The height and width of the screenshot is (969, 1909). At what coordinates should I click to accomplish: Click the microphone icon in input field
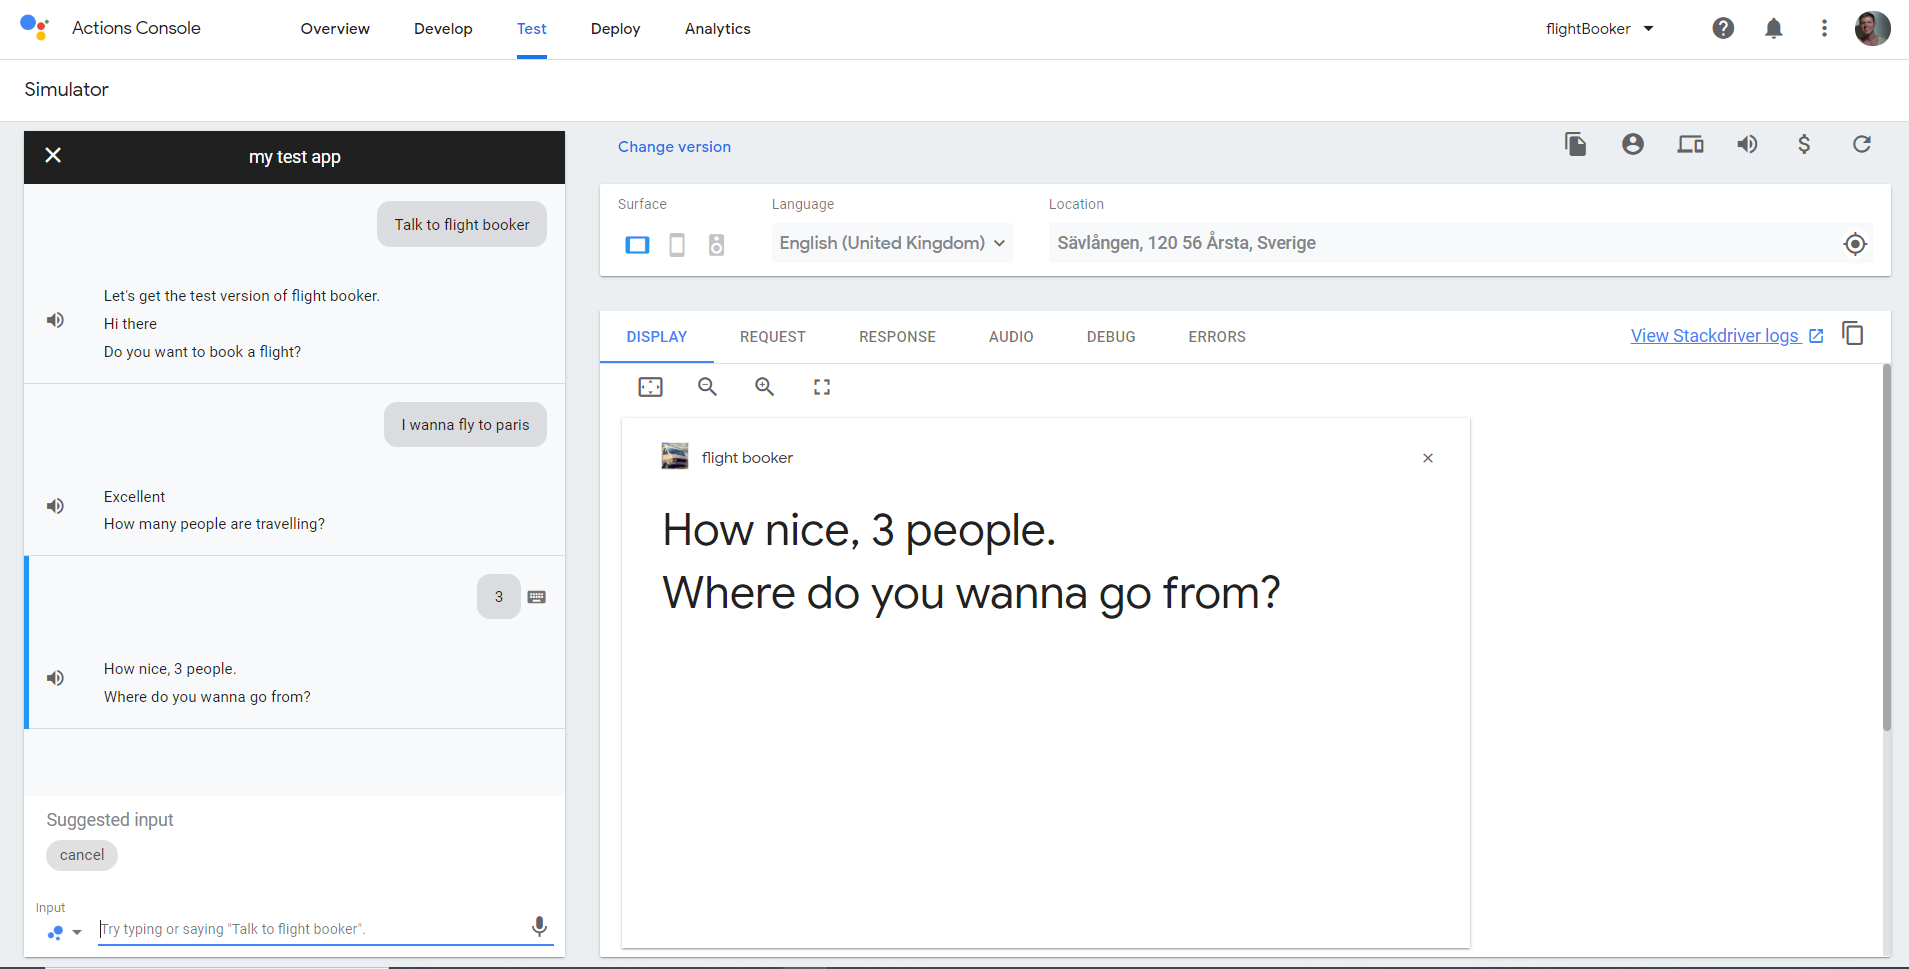click(x=539, y=926)
